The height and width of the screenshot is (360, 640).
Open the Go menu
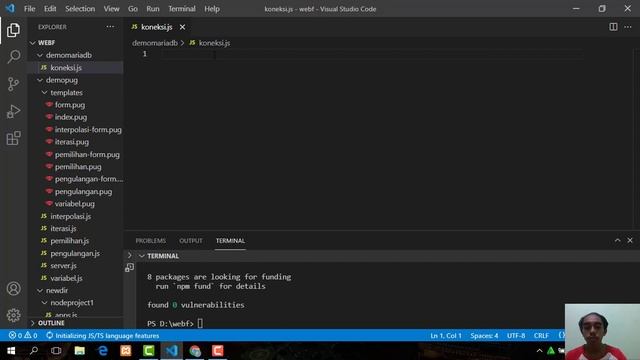pyautogui.click(x=133, y=9)
